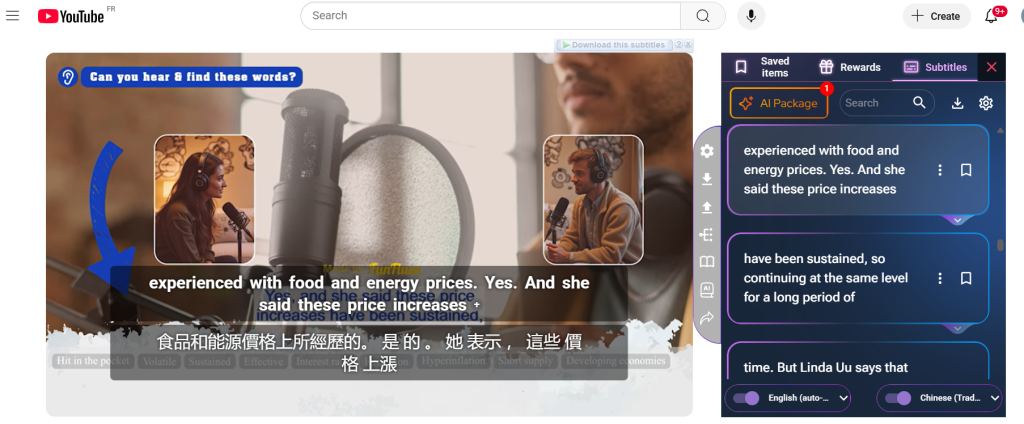Open the notifications bell
Image resolution: width=1024 pixels, height=424 pixels.
click(x=991, y=16)
